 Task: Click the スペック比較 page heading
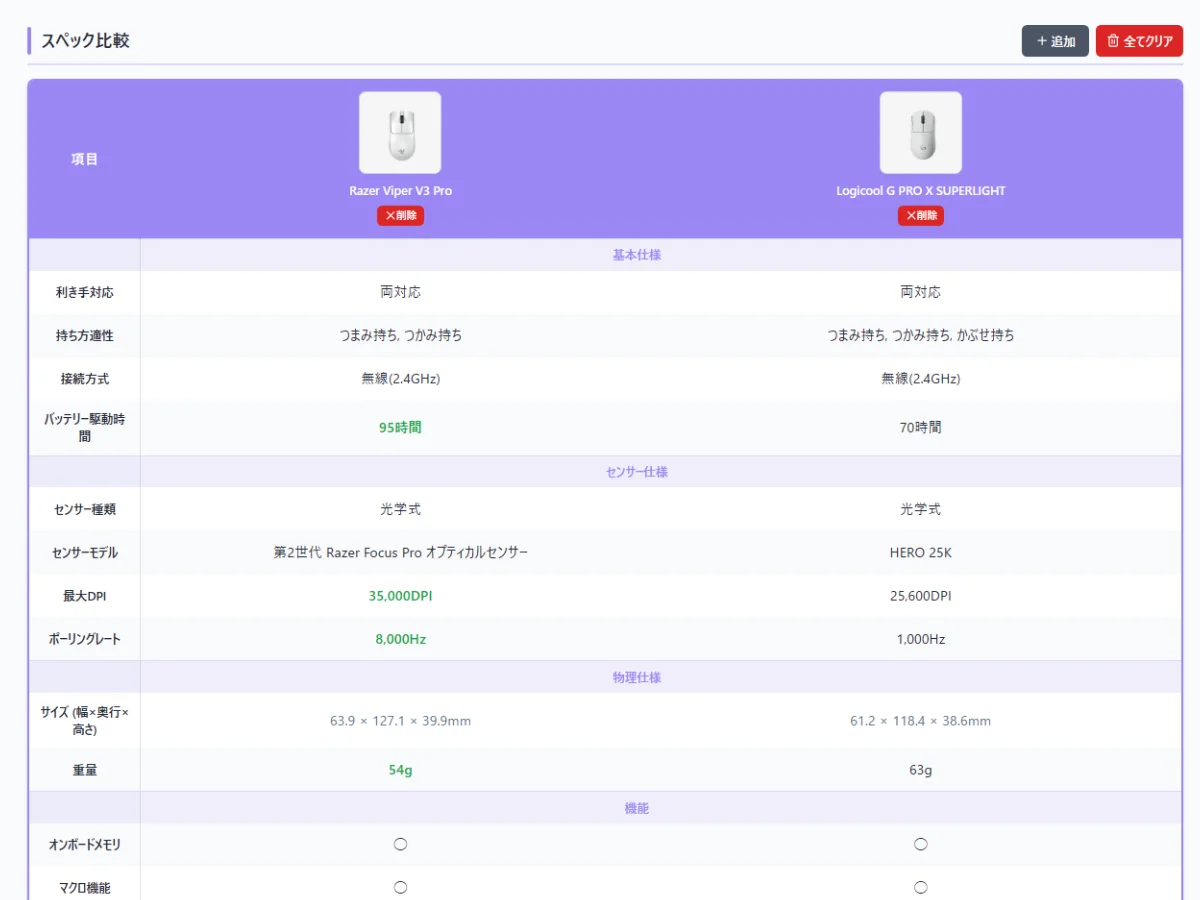85,41
